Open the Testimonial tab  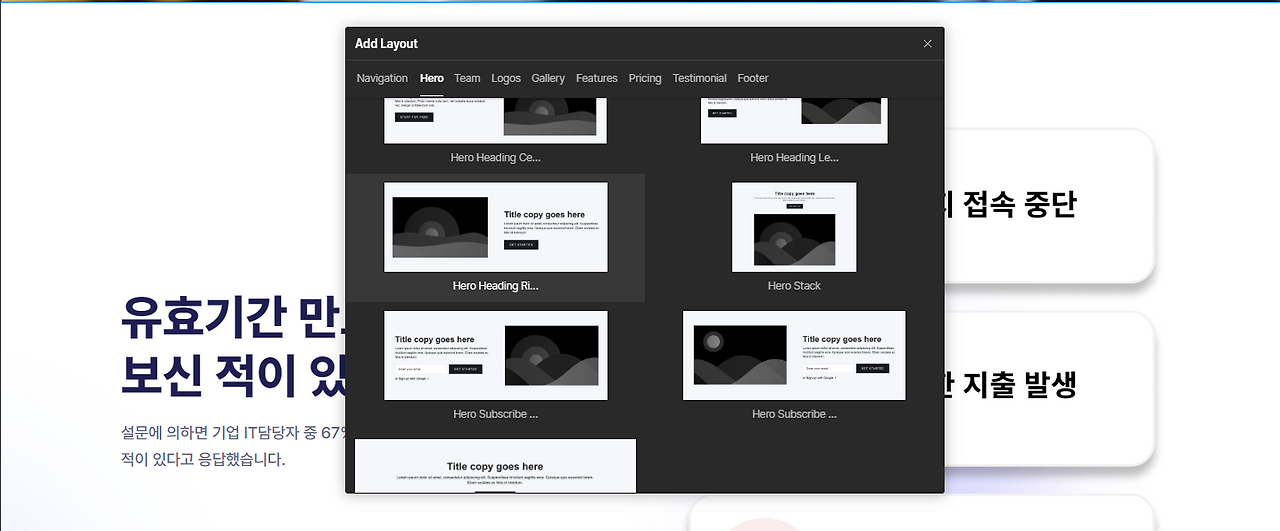pyautogui.click(x=700, y=78)
